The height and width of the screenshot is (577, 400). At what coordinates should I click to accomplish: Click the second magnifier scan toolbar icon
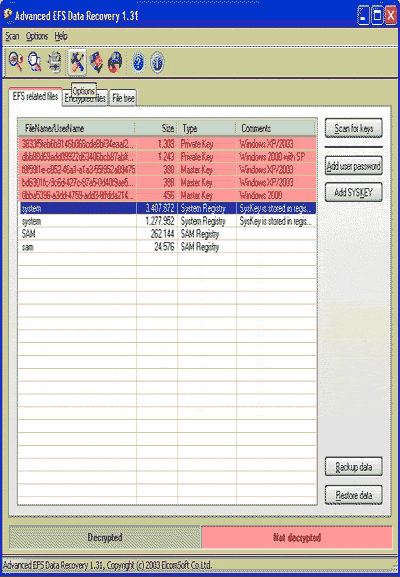click(x=35, y=62)
